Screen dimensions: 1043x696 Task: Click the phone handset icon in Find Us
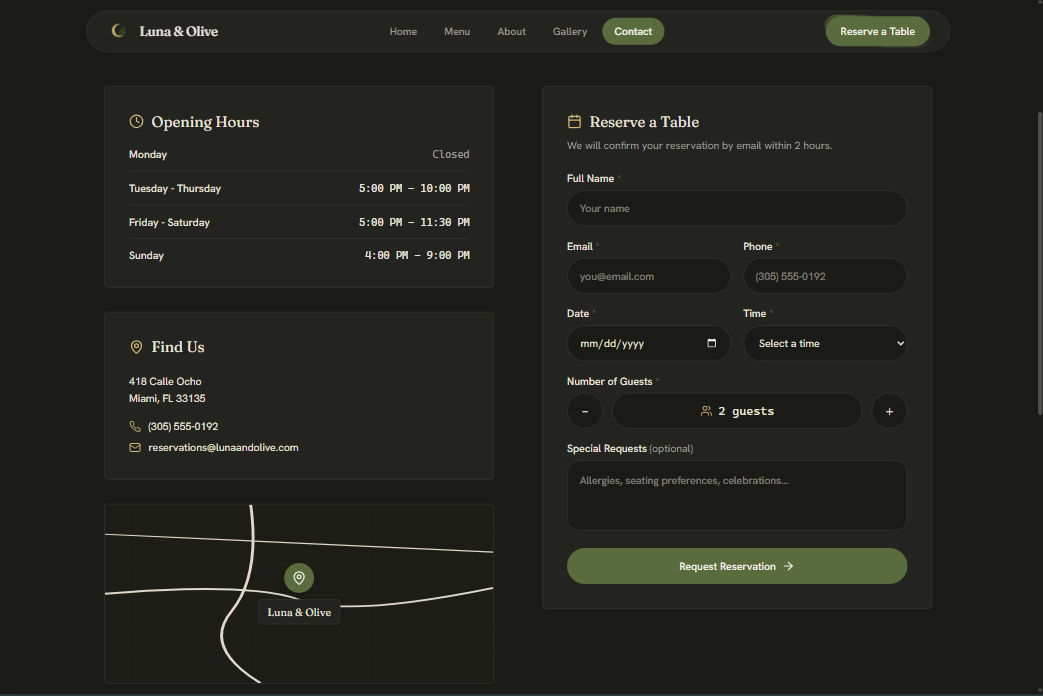click(135, 427)
